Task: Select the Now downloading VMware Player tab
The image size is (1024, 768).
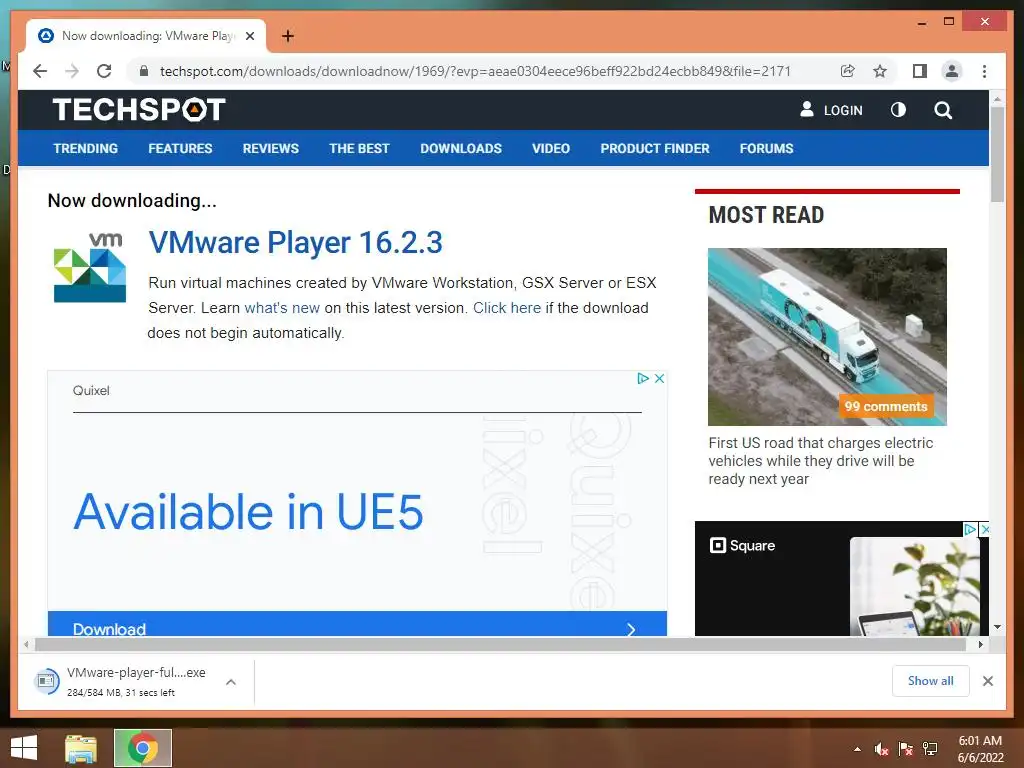Action: coord(146,36)
